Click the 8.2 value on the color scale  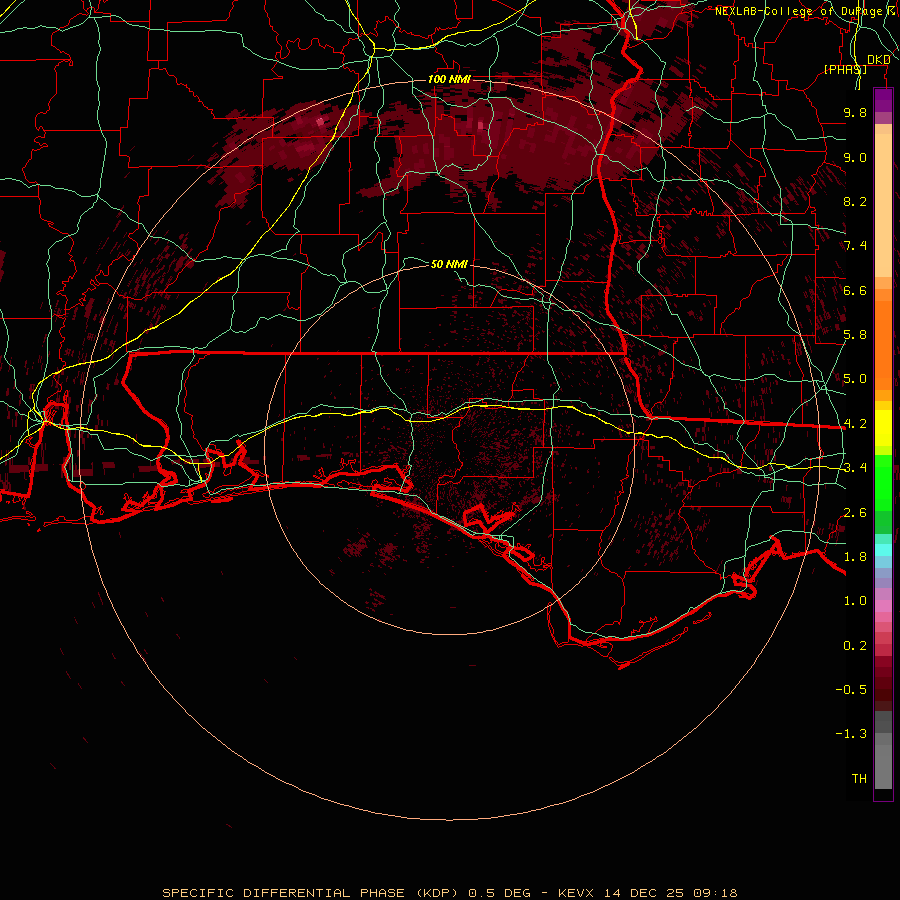[855, 201]
